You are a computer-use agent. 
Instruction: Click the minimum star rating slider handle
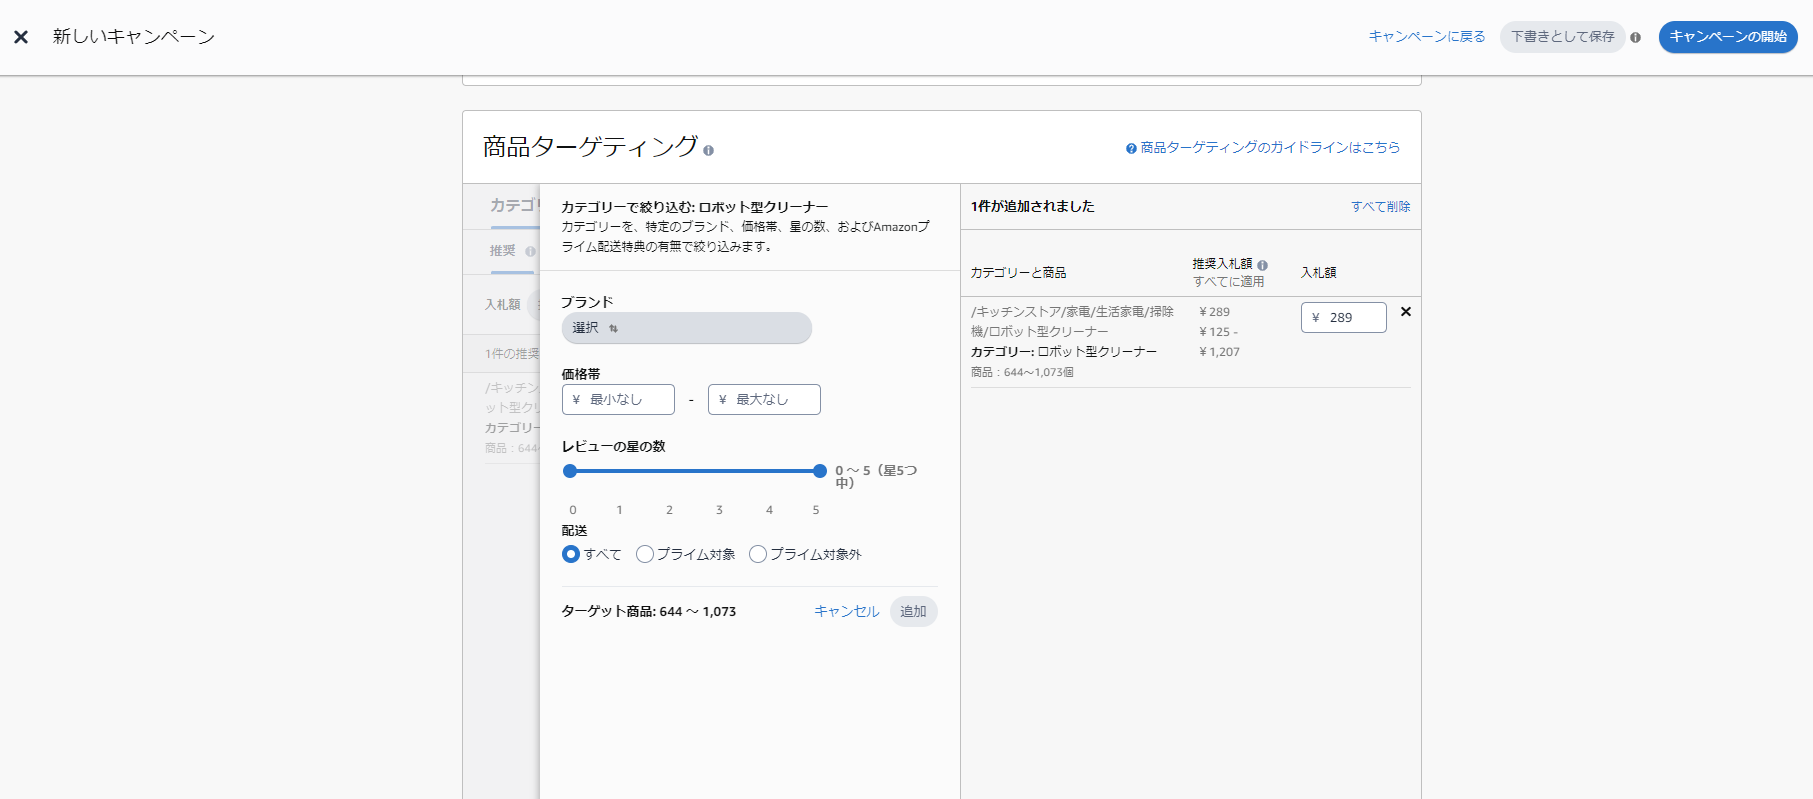pos(570,471)
